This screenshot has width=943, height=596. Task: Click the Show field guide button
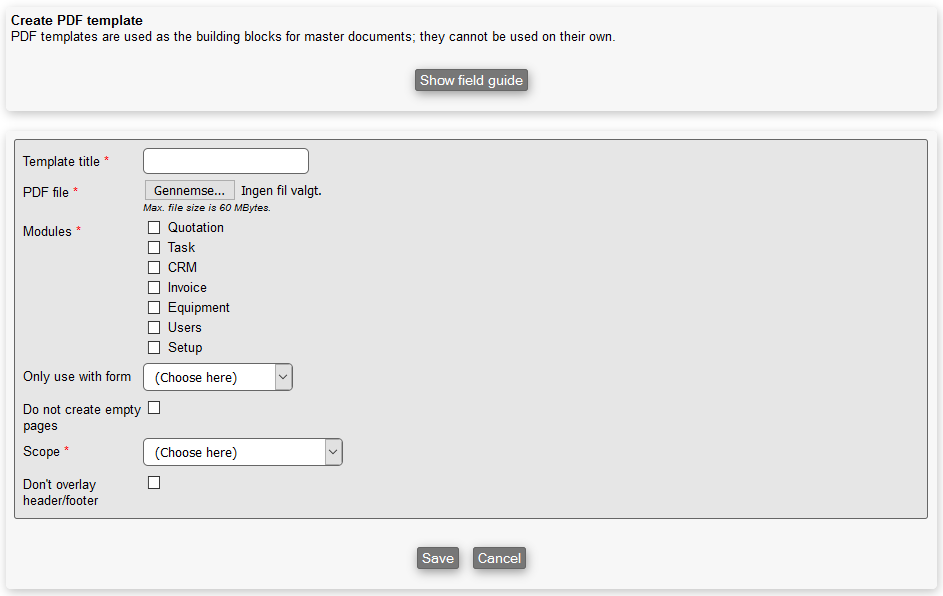(471, 80)
